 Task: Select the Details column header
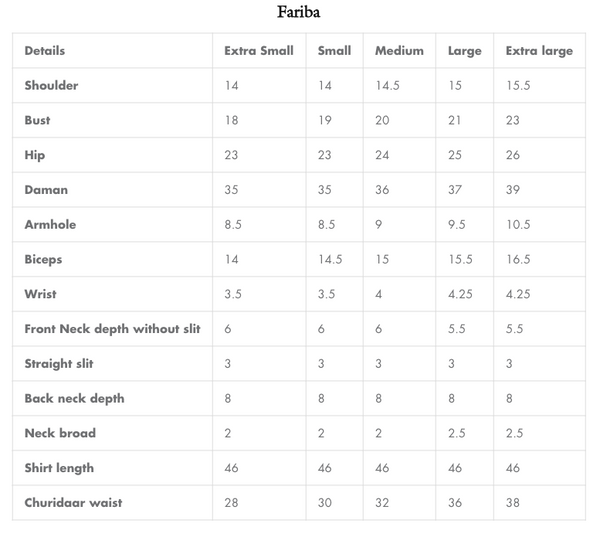click(x=45, y=51)
